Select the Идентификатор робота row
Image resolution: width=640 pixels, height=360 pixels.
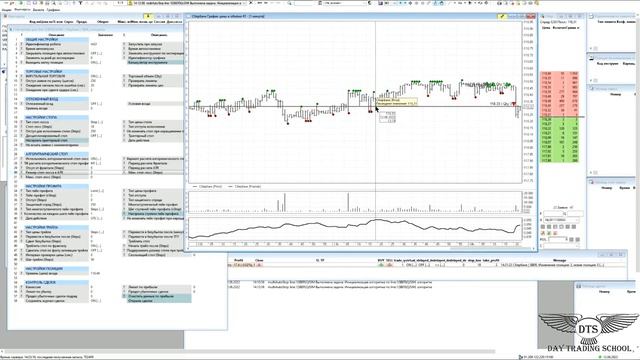click(56, 44)
